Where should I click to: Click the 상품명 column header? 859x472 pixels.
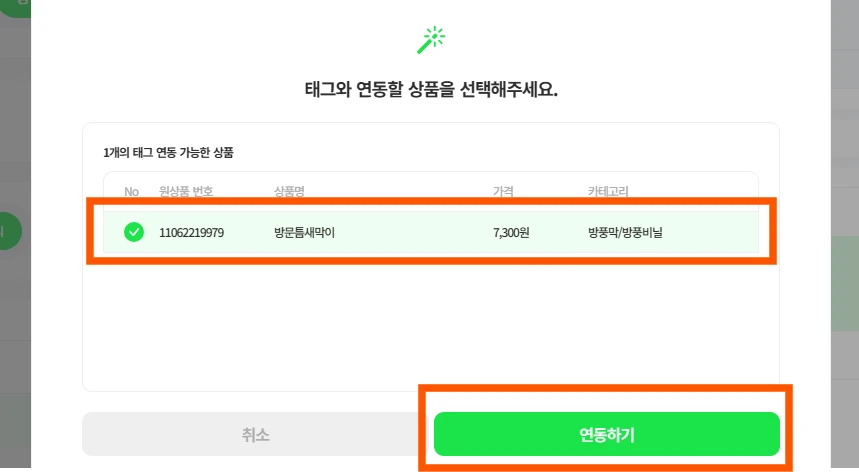tap(290, 191)
